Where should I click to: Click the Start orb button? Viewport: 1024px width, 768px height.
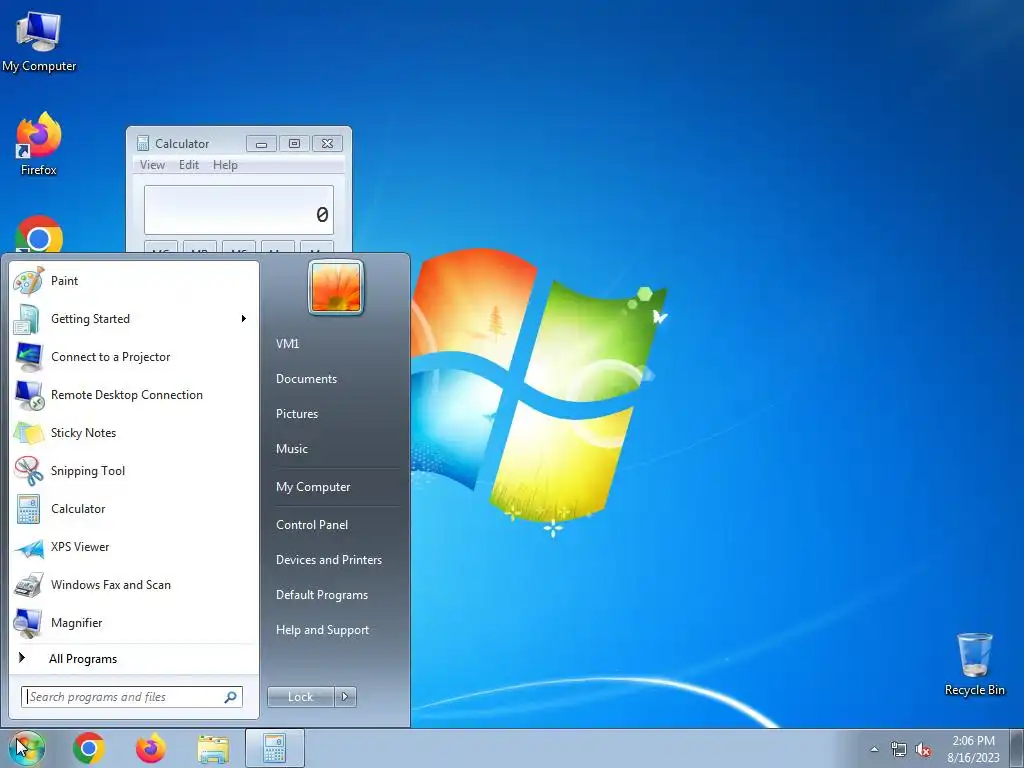pyautogui.click(x=26, y=748)
